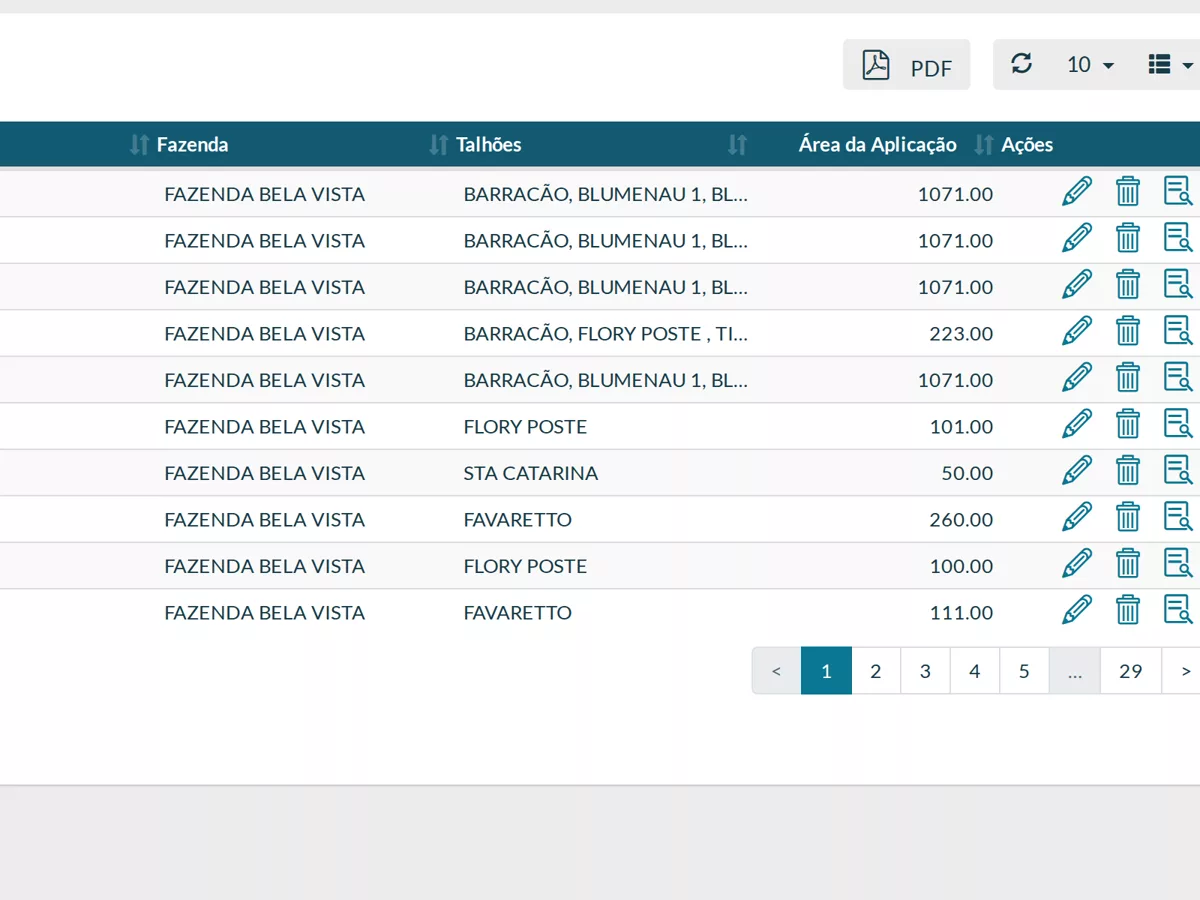Go to next page with > arrow

coord(1184,671)
